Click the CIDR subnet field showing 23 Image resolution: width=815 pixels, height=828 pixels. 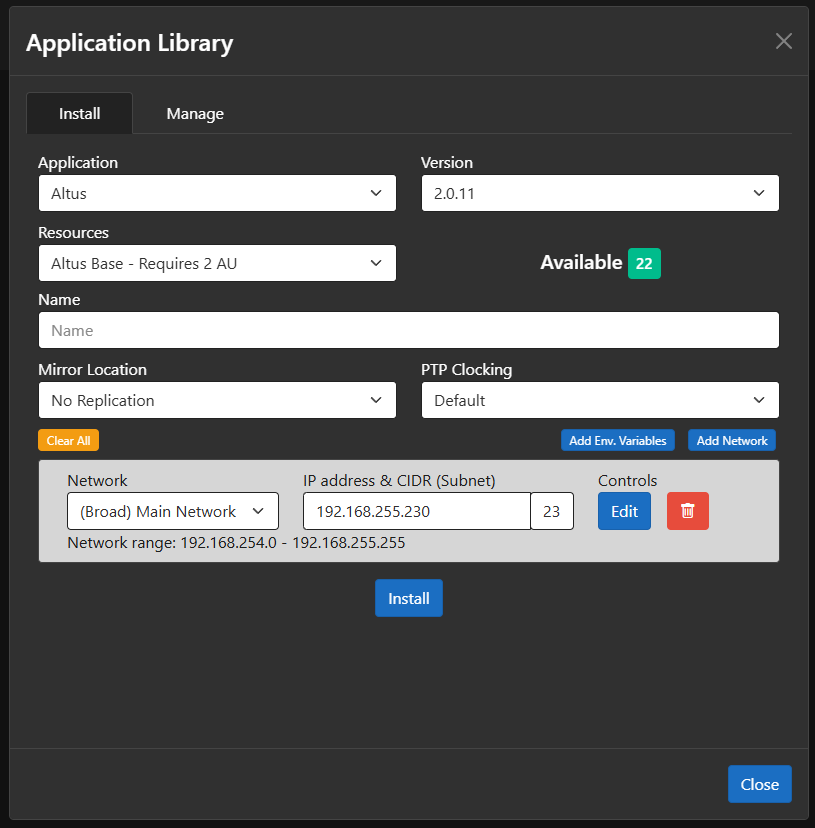[x=552, y=511]
